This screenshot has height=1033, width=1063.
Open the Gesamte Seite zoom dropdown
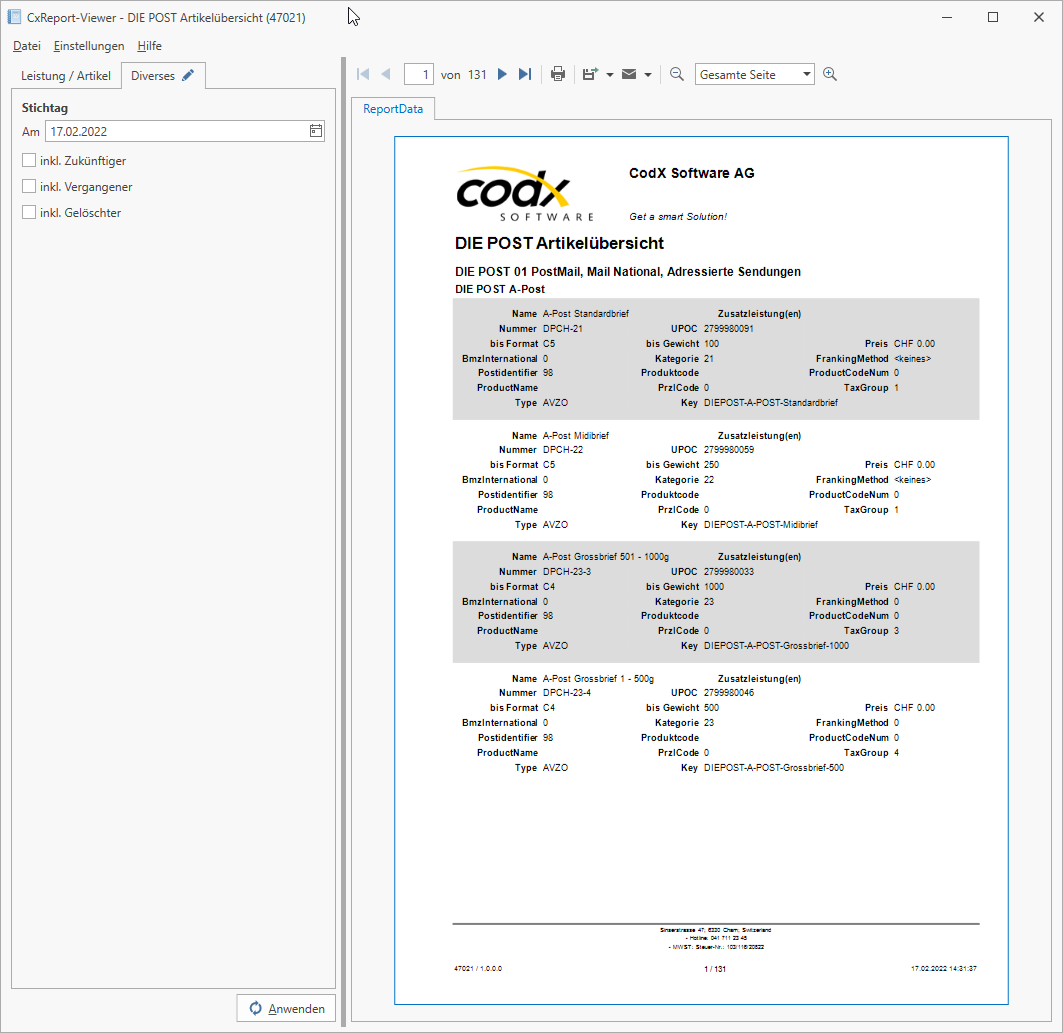[x=755, y=75]
